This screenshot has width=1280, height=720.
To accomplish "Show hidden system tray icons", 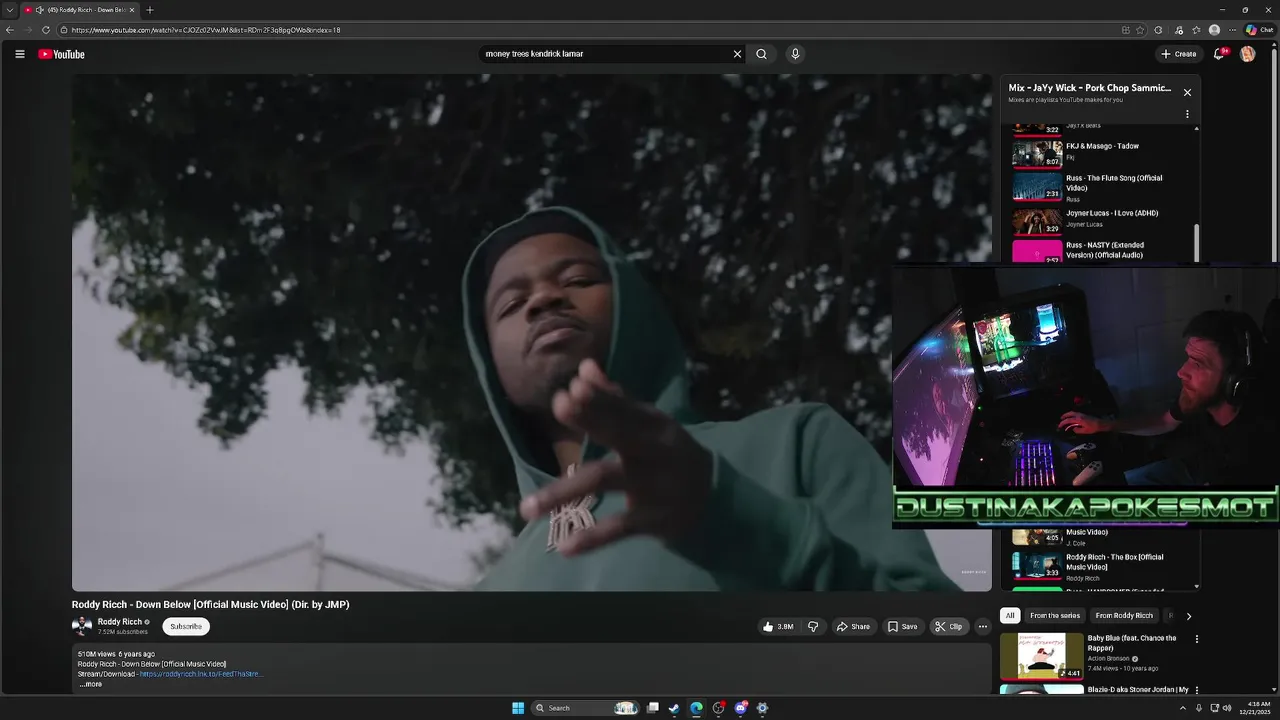I will coord(1183,708).
